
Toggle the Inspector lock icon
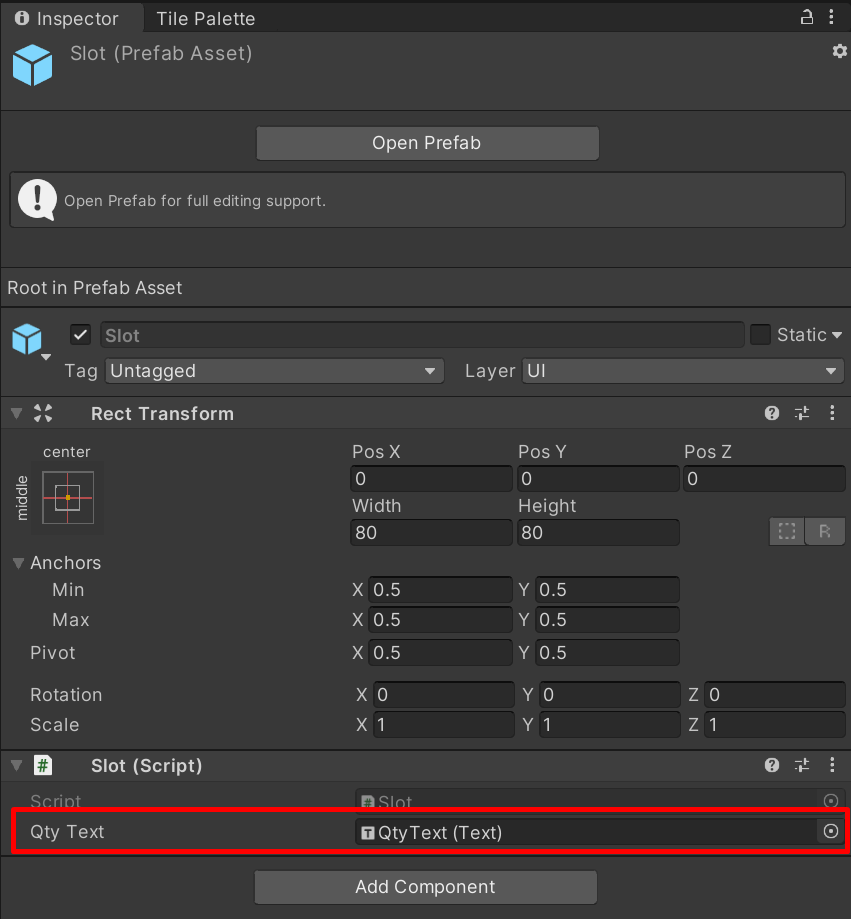click(806, 18)
